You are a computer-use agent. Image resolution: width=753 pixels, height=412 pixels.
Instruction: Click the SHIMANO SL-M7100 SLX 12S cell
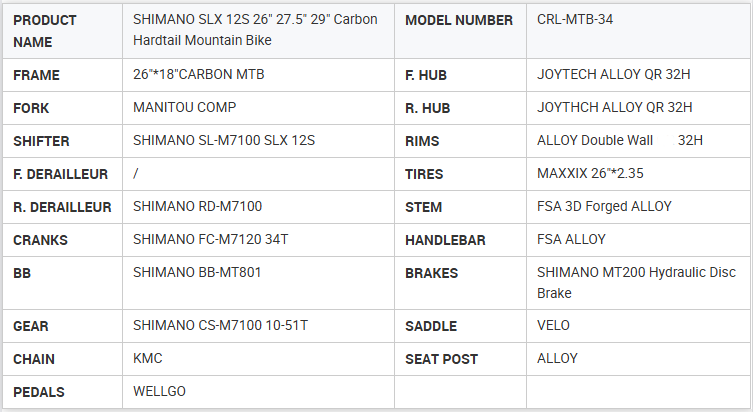(x=224, y=141)
